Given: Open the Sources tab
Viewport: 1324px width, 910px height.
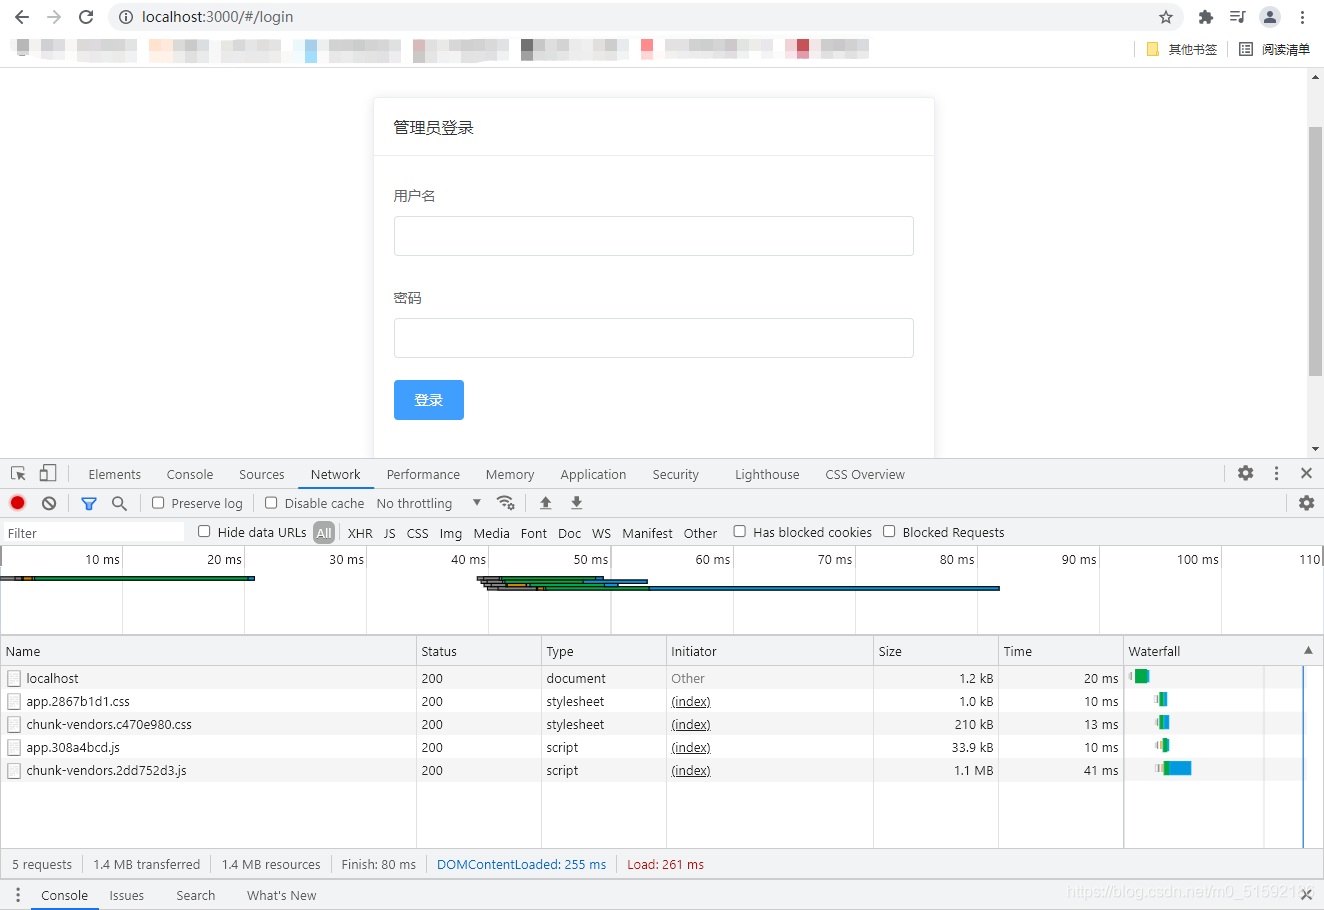Looking at the screenshot, I should click(x=261, y=474).
